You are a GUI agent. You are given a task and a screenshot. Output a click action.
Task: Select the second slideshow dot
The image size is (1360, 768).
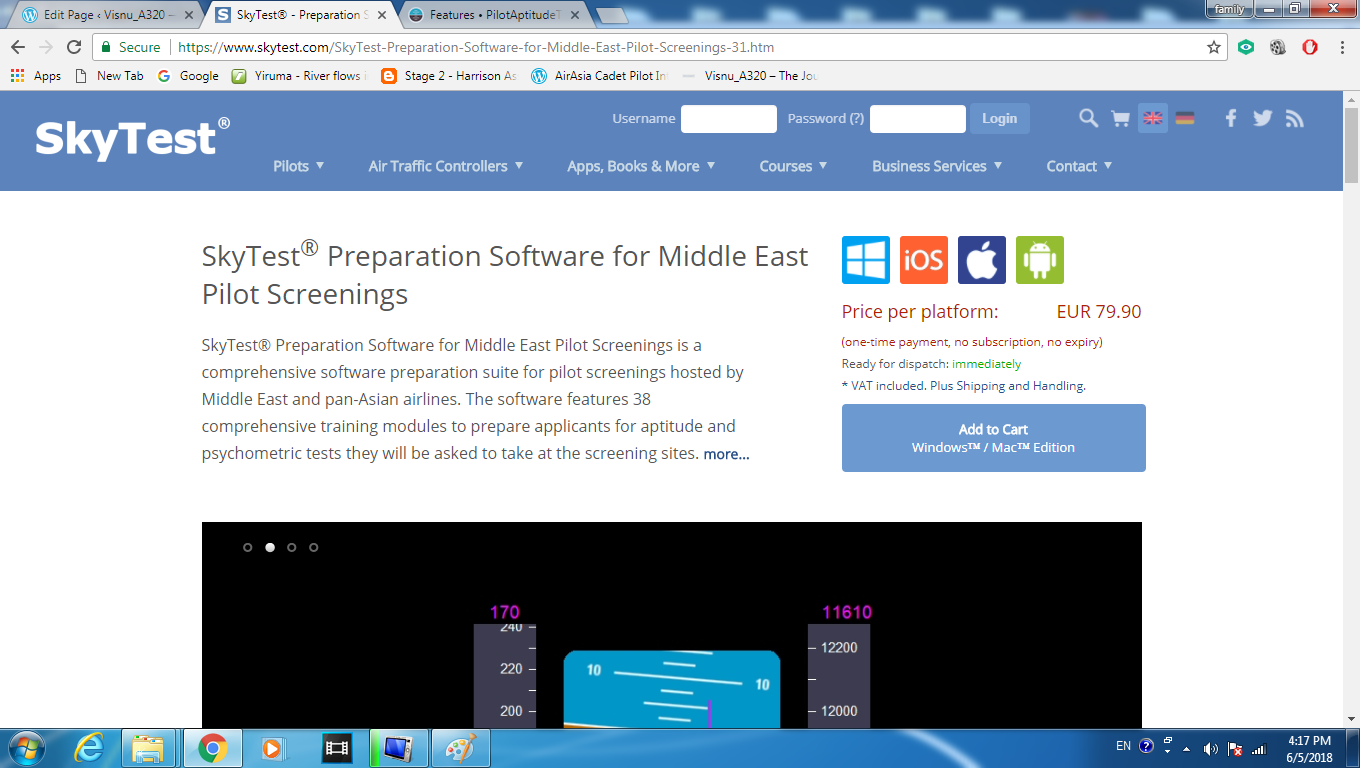pos(270,547)
